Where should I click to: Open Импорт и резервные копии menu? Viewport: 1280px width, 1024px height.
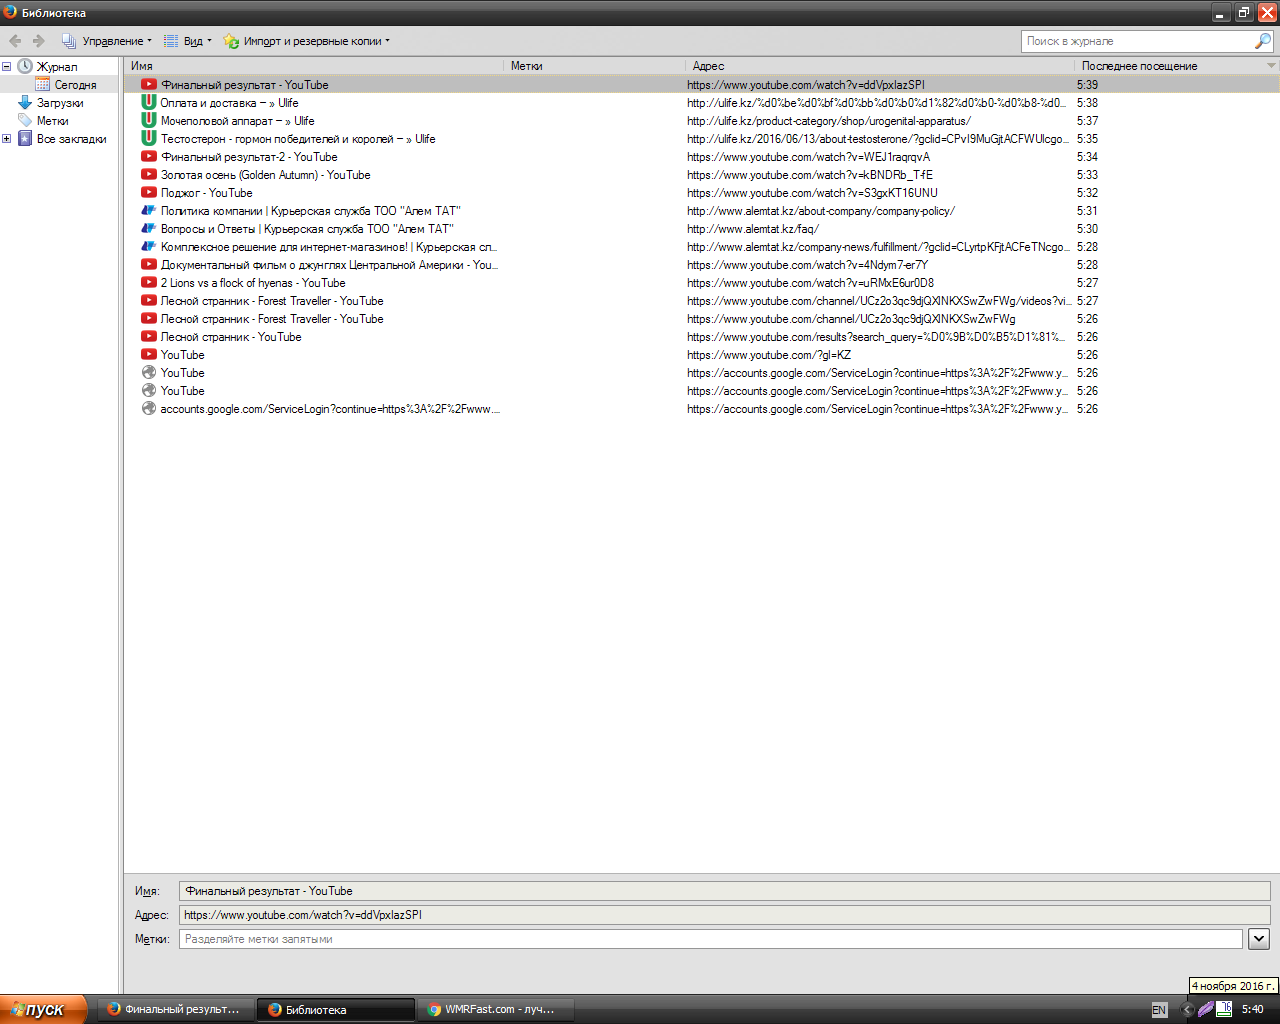[x=306, y=41]
